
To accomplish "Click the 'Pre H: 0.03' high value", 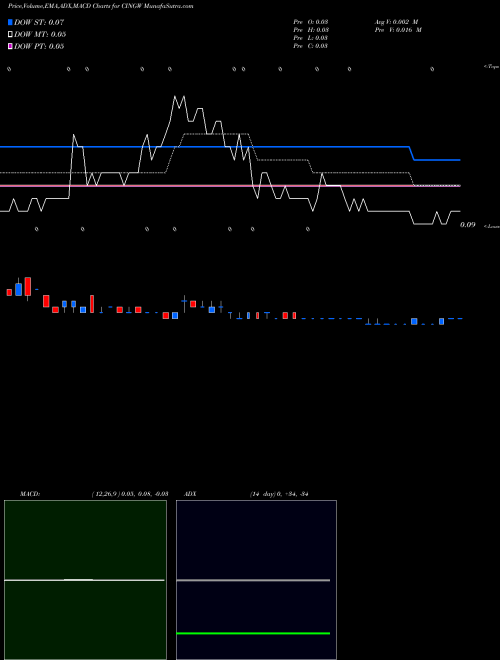I will click(311, 30).
